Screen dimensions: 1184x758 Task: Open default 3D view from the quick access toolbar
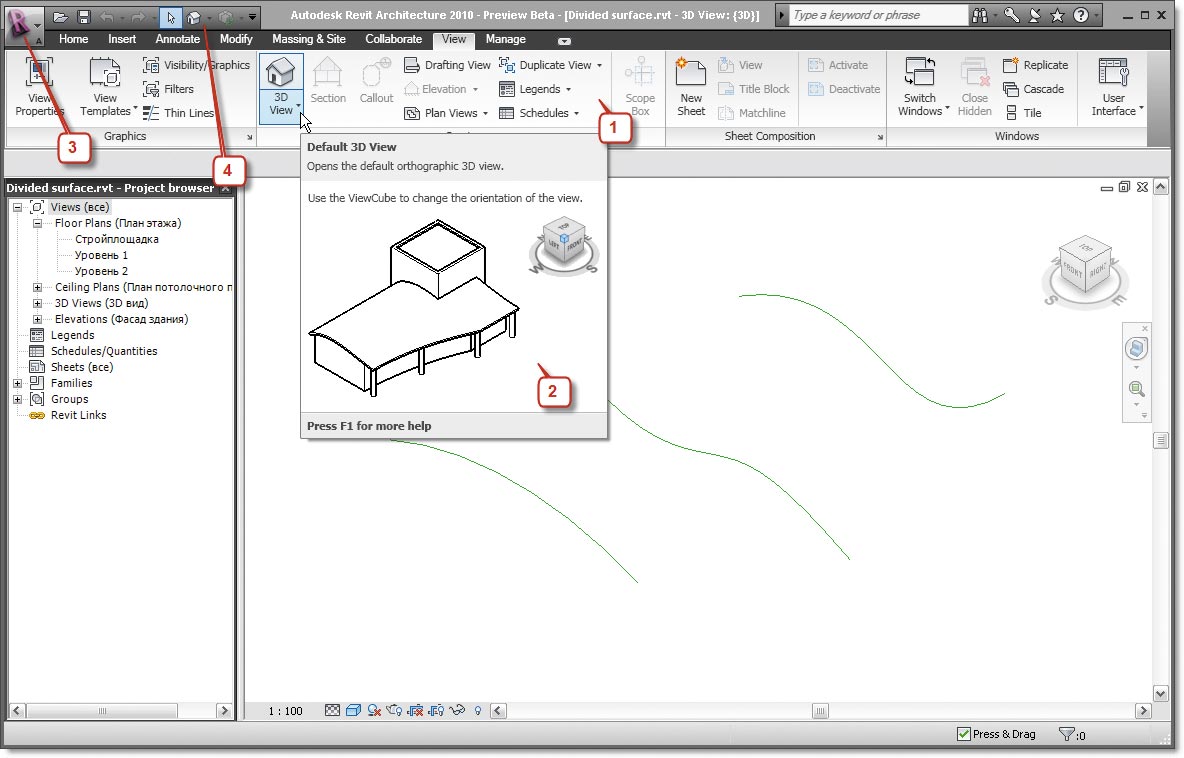[194, 16]
